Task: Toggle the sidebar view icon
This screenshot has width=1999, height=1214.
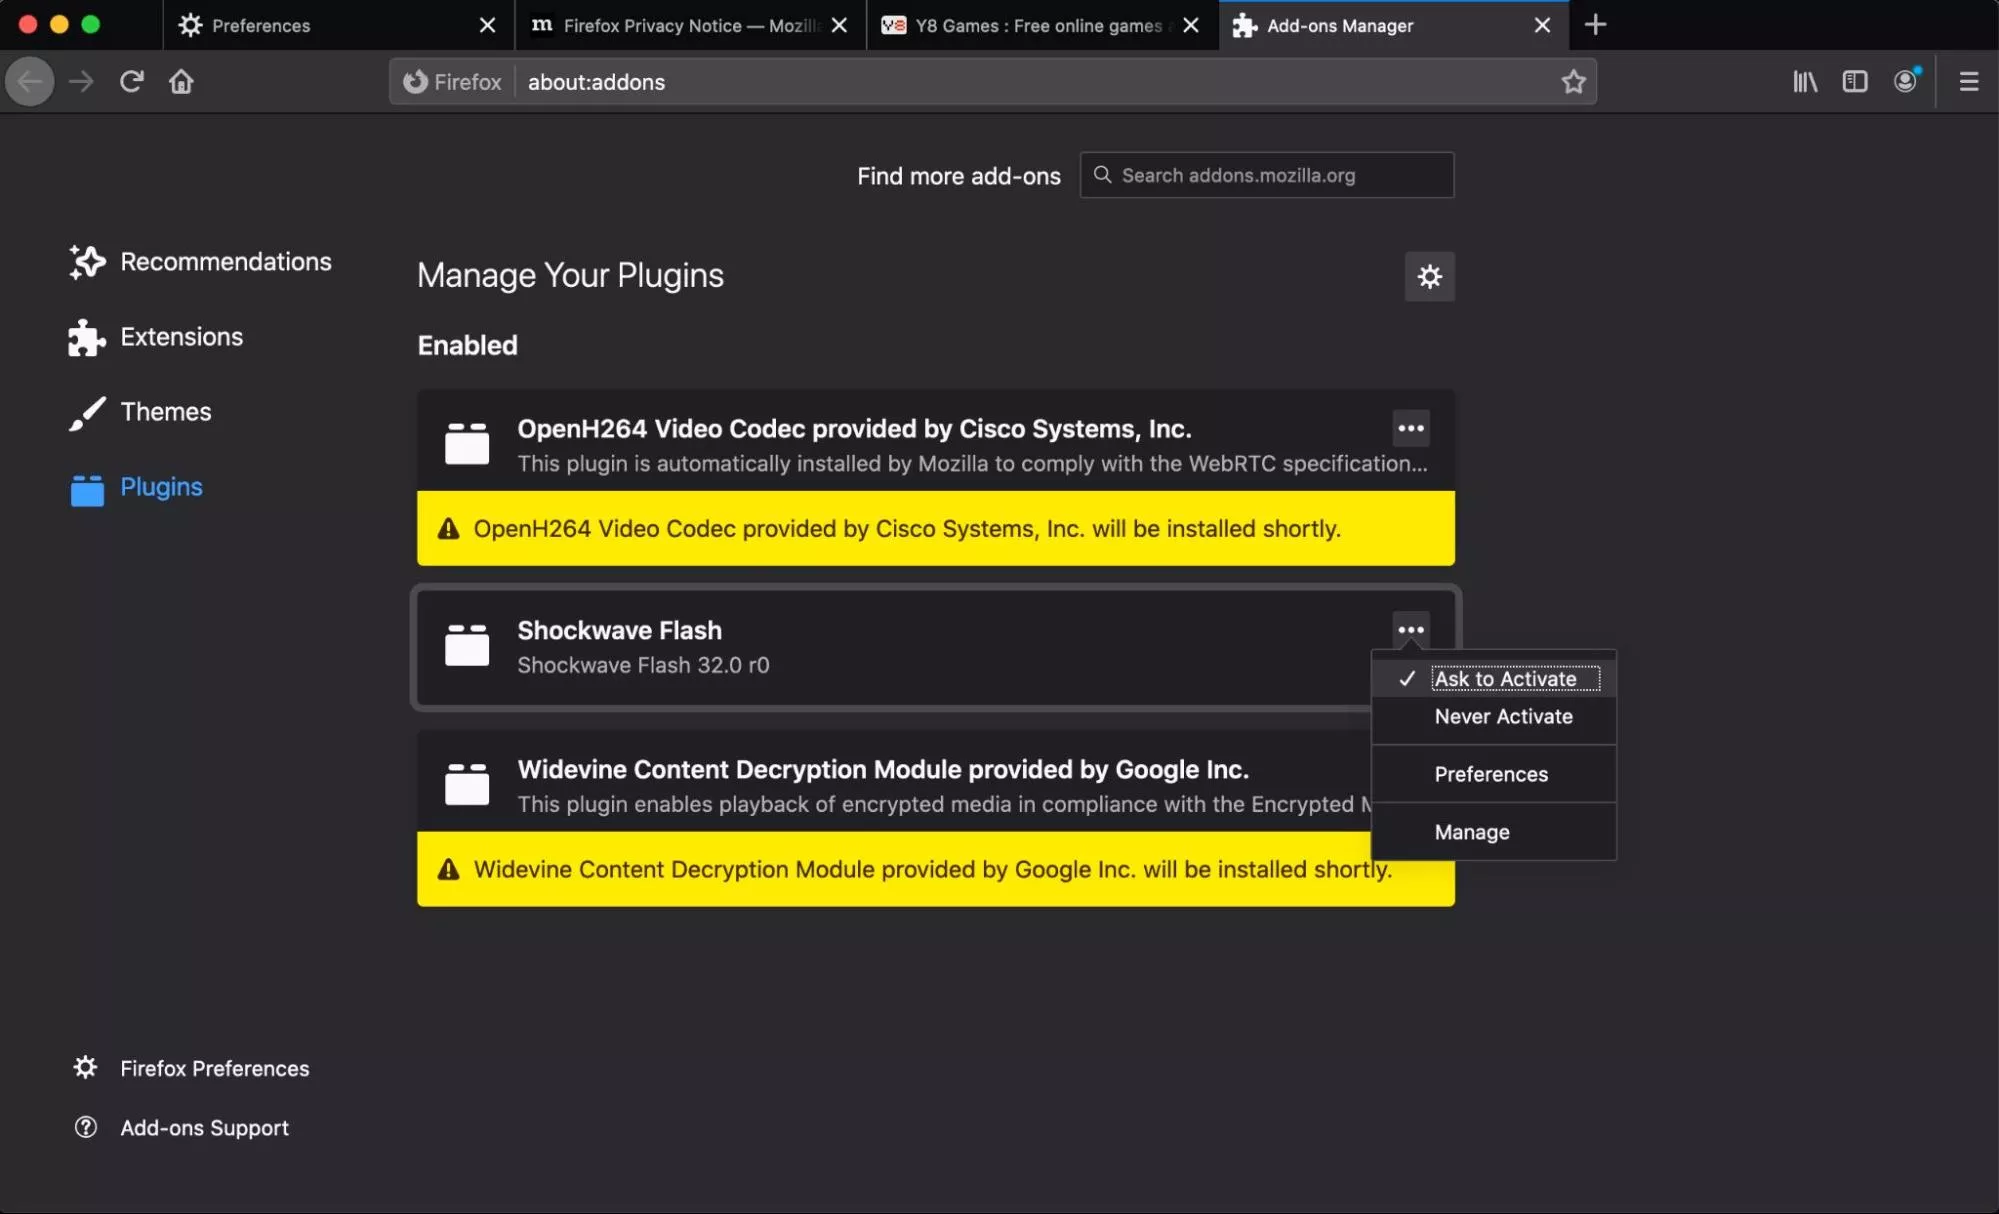Action: point(1854,81)
